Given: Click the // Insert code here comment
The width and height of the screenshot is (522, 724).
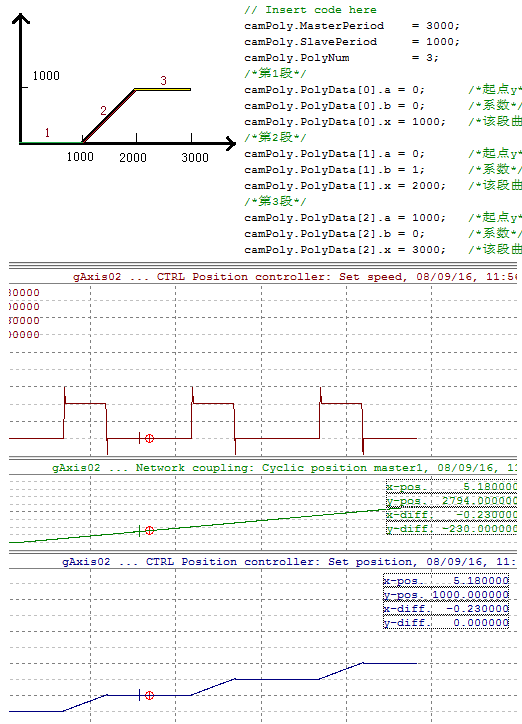Looking at the screenshot, I should (310, 10).
